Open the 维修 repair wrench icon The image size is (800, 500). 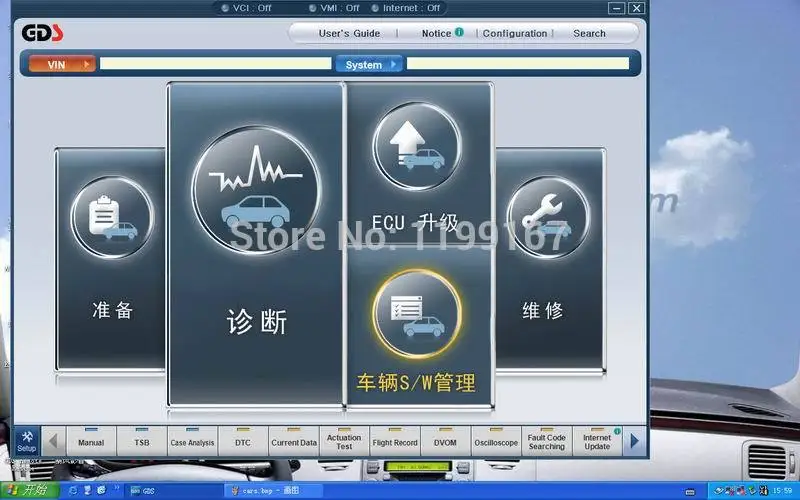tap(548, 217)
